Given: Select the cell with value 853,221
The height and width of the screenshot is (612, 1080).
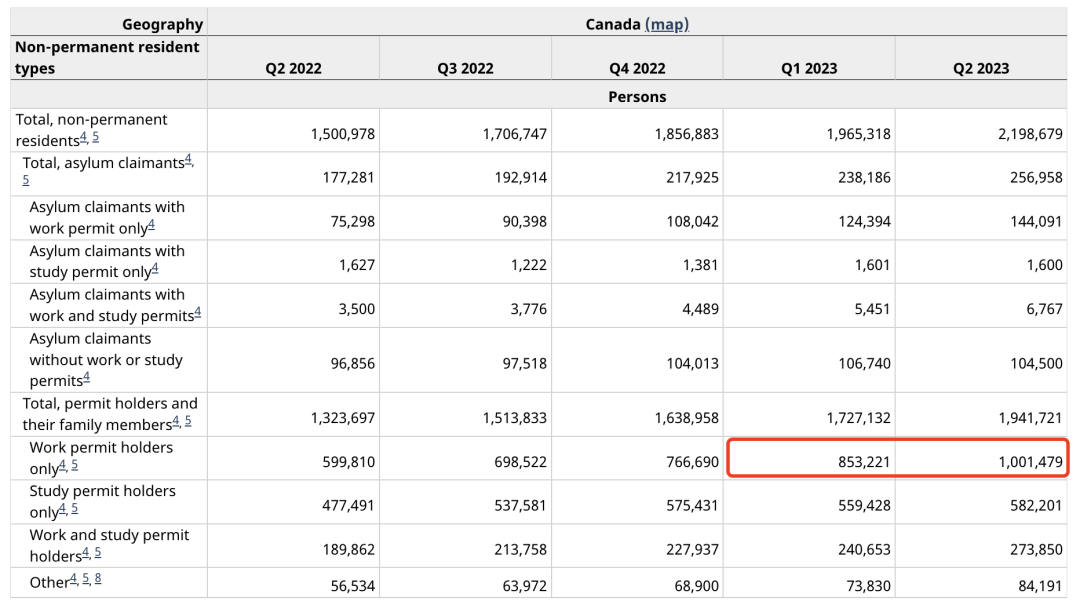Looking at the screenshot, I should coord(809,458).
